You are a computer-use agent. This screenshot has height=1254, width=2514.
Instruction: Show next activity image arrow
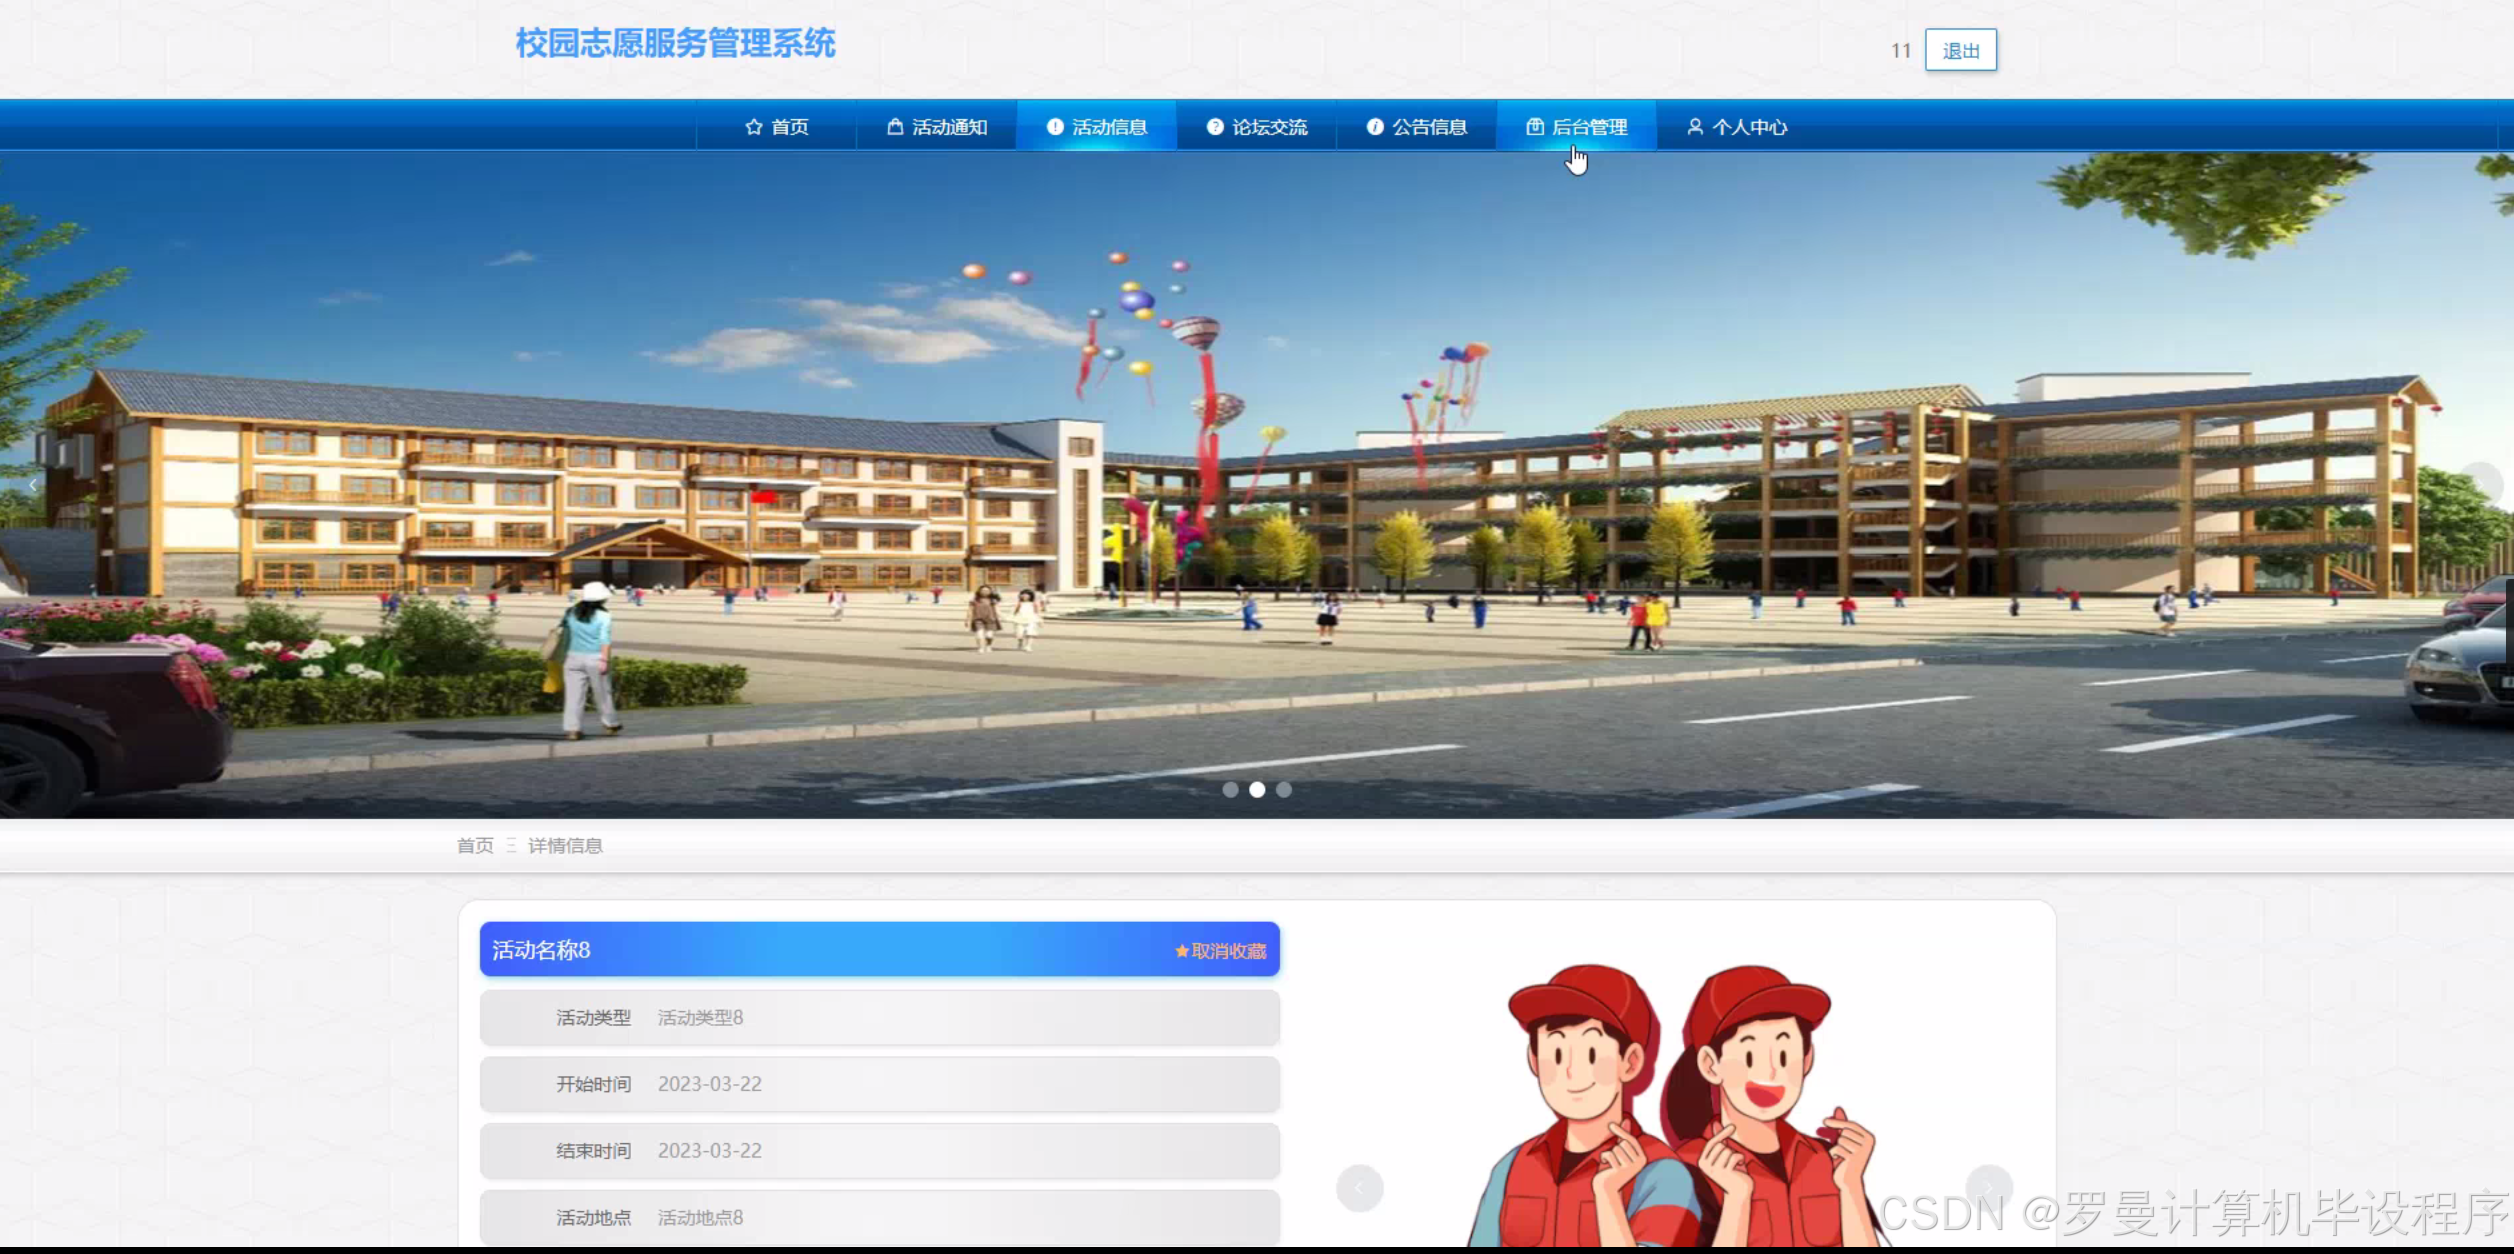click(1988, 1188)
